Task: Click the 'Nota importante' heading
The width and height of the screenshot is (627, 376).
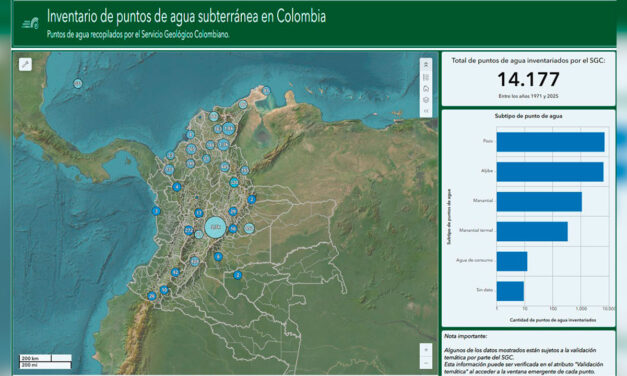Action: point(465,336)
